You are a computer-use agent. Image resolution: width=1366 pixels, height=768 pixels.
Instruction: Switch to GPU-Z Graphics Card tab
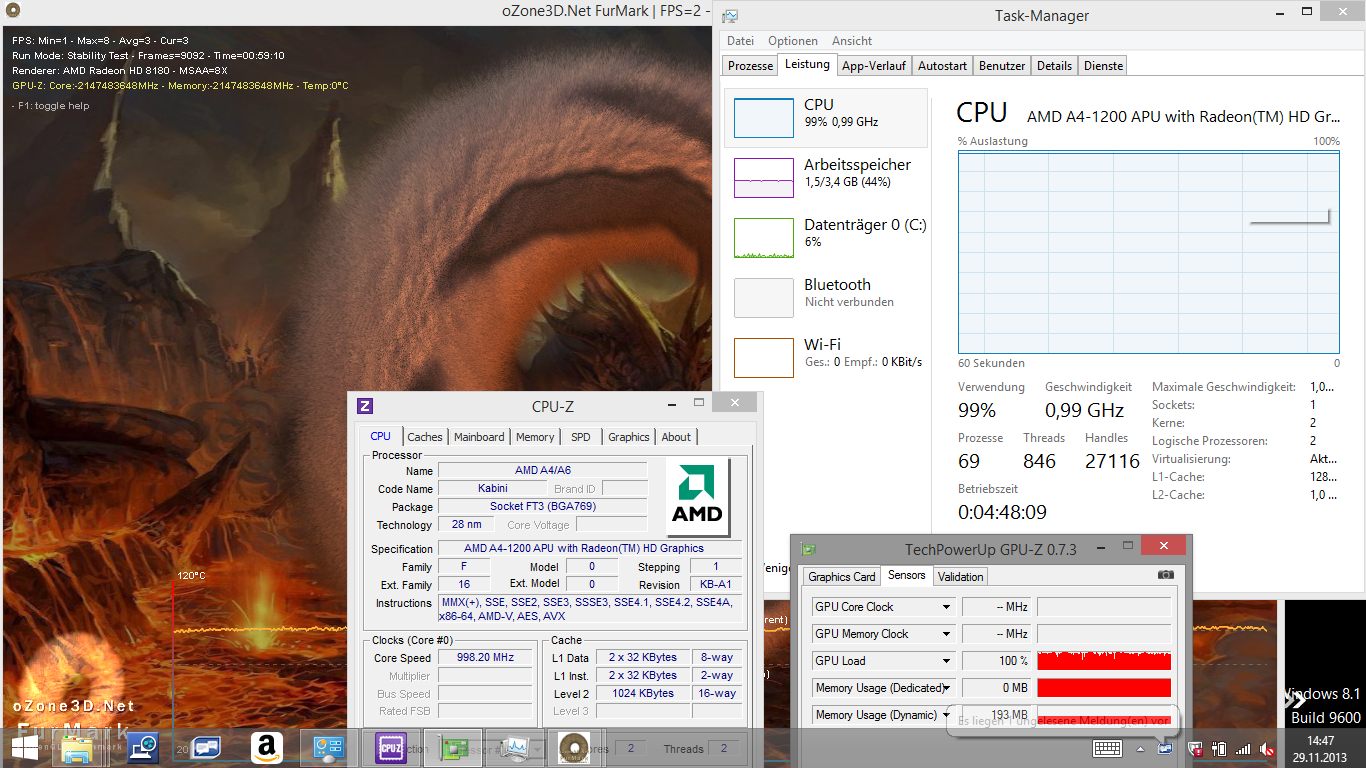click(x=841, y=577)
